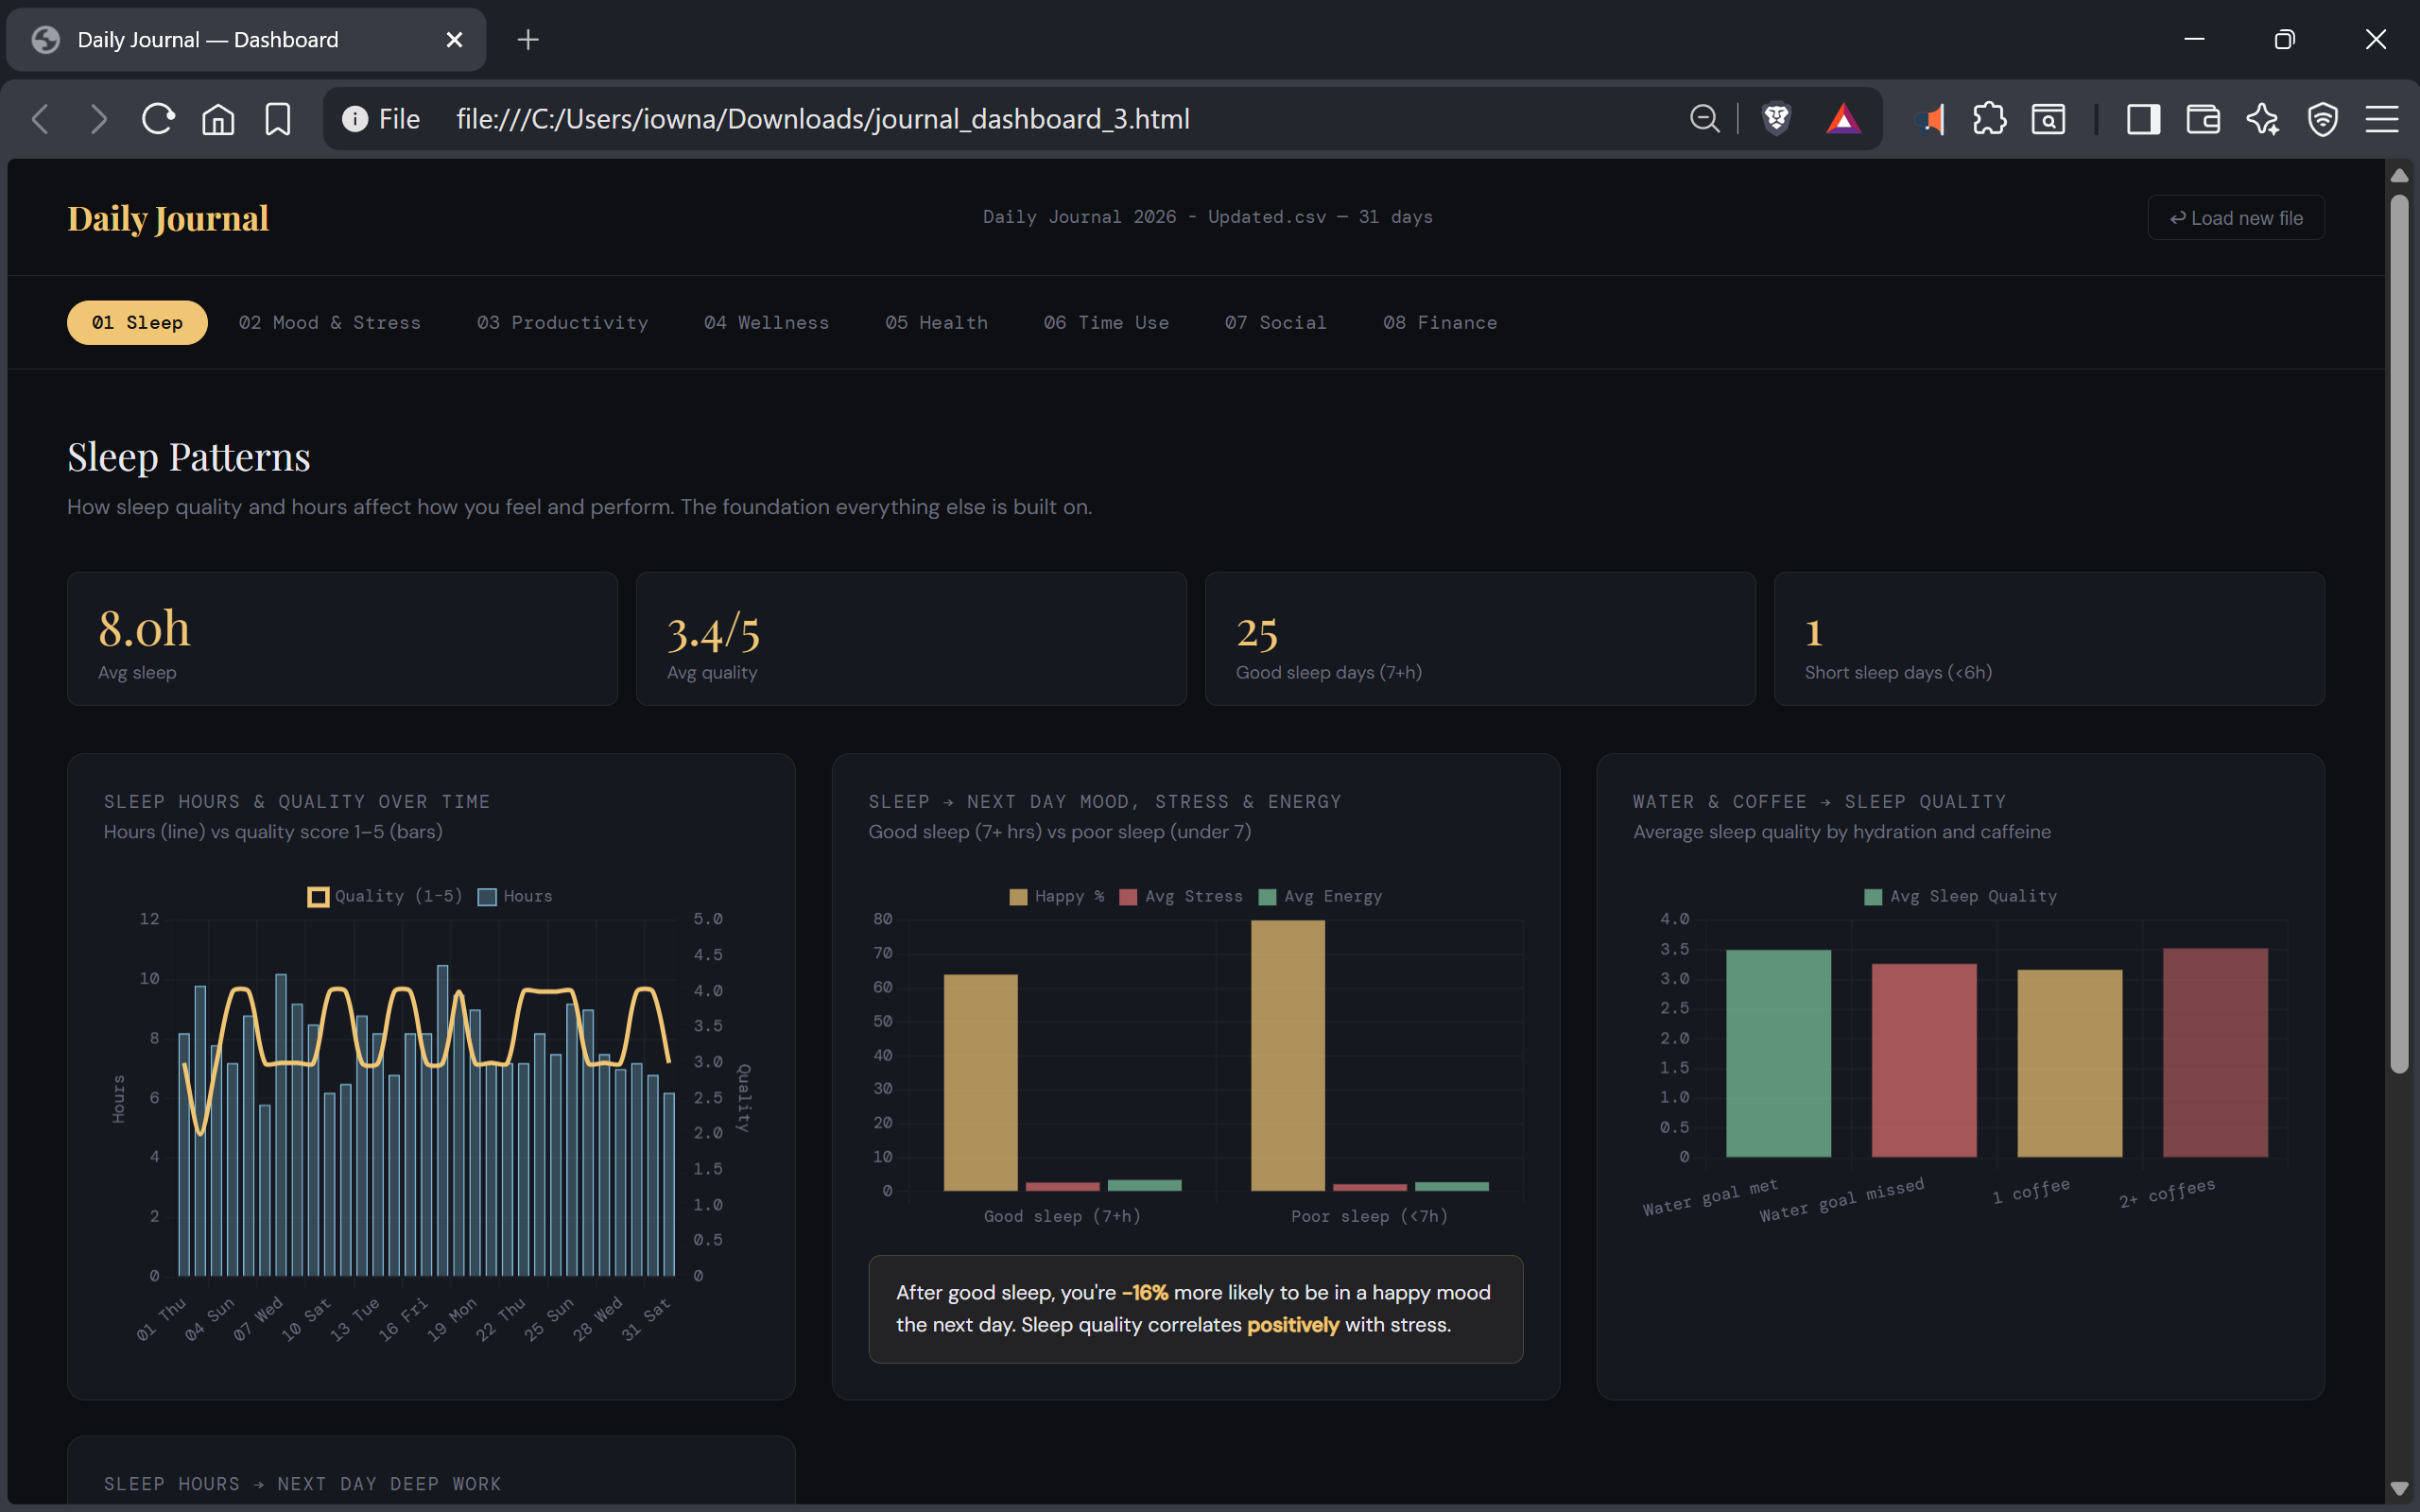Close the Daily Journal Dashboard tab
Screen dimensions: 2420x1512
[x=454, y=39]
